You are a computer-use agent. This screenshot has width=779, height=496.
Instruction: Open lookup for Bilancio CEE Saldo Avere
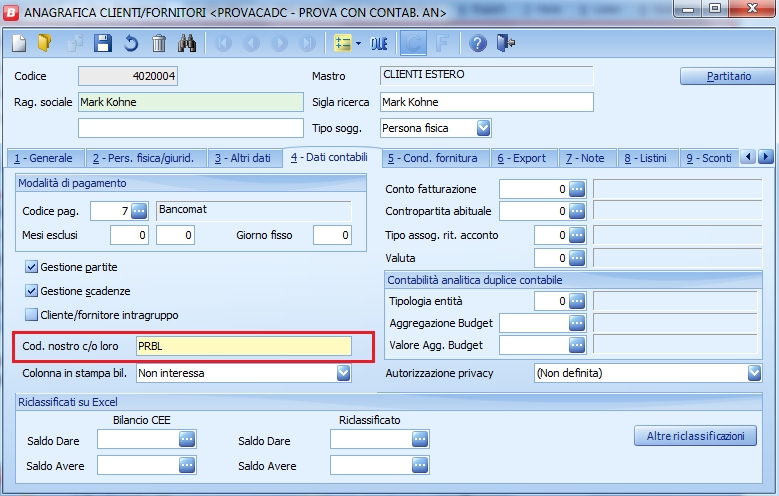[x=187, y=465]
